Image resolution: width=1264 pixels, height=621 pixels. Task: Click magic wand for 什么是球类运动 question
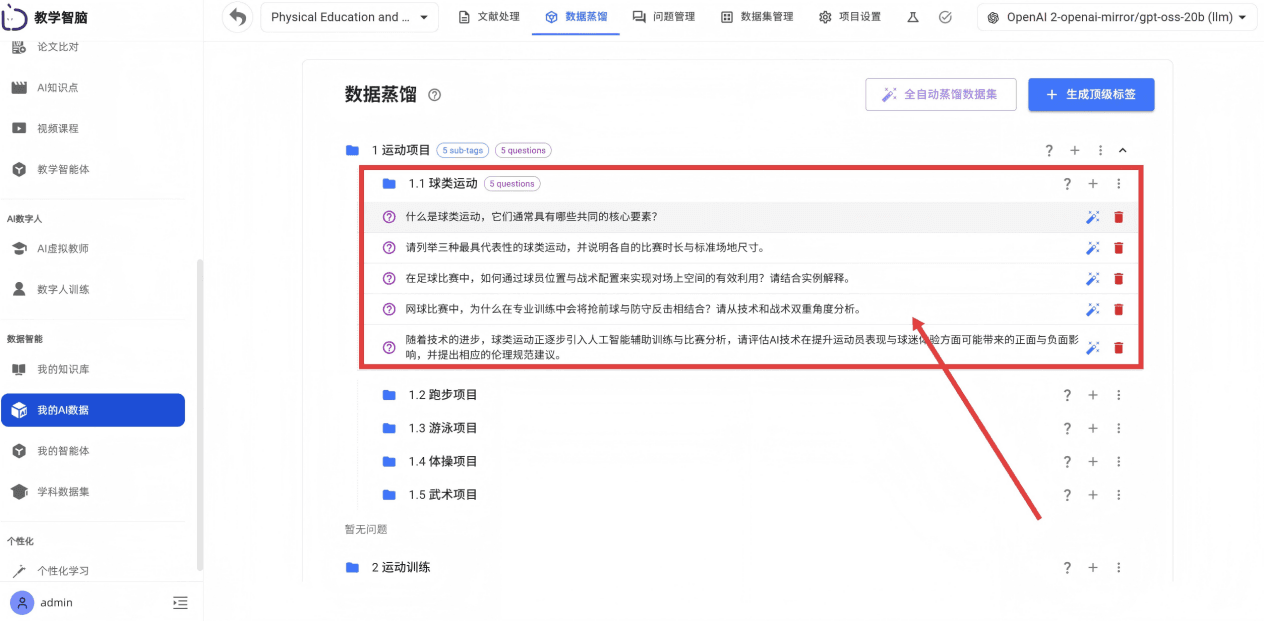tap(1093, 217)
